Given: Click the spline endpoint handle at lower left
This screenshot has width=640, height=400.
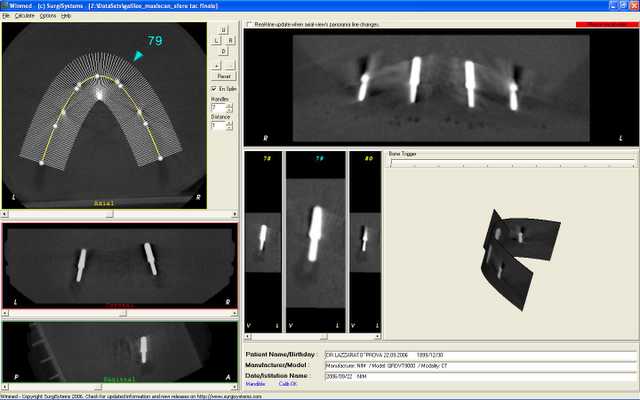Looking at the screenshot, I should [41, 163].
